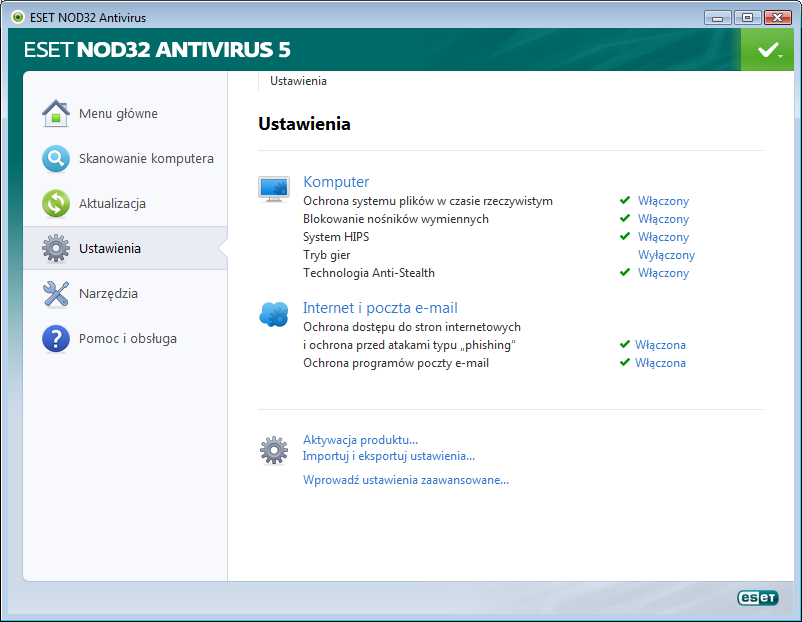
Task: Click the green refresh icon for Aktualizacja
Action: (56, 204)
